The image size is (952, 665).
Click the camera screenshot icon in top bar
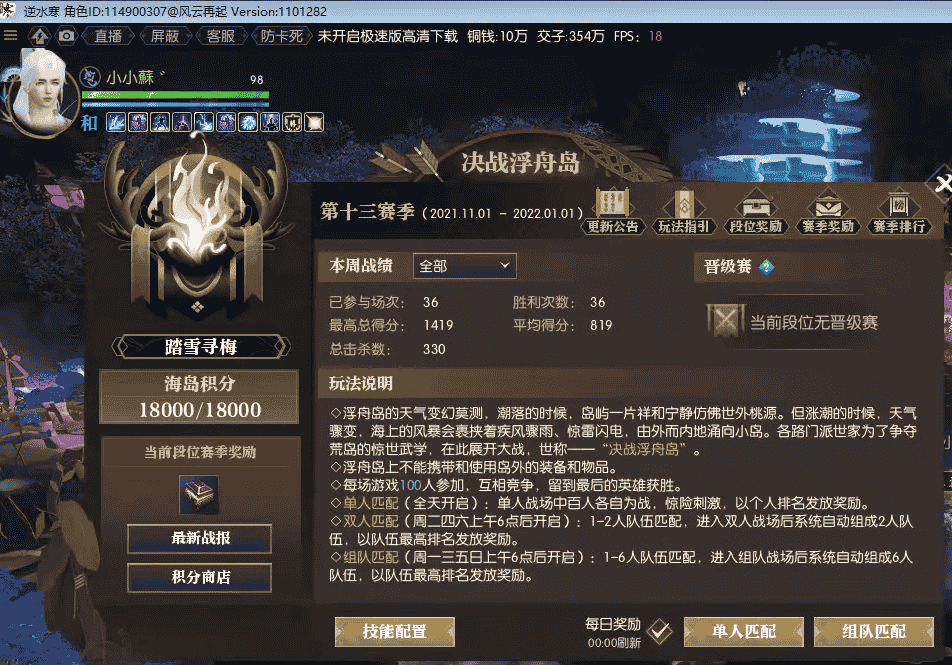(x=66, y=36)
